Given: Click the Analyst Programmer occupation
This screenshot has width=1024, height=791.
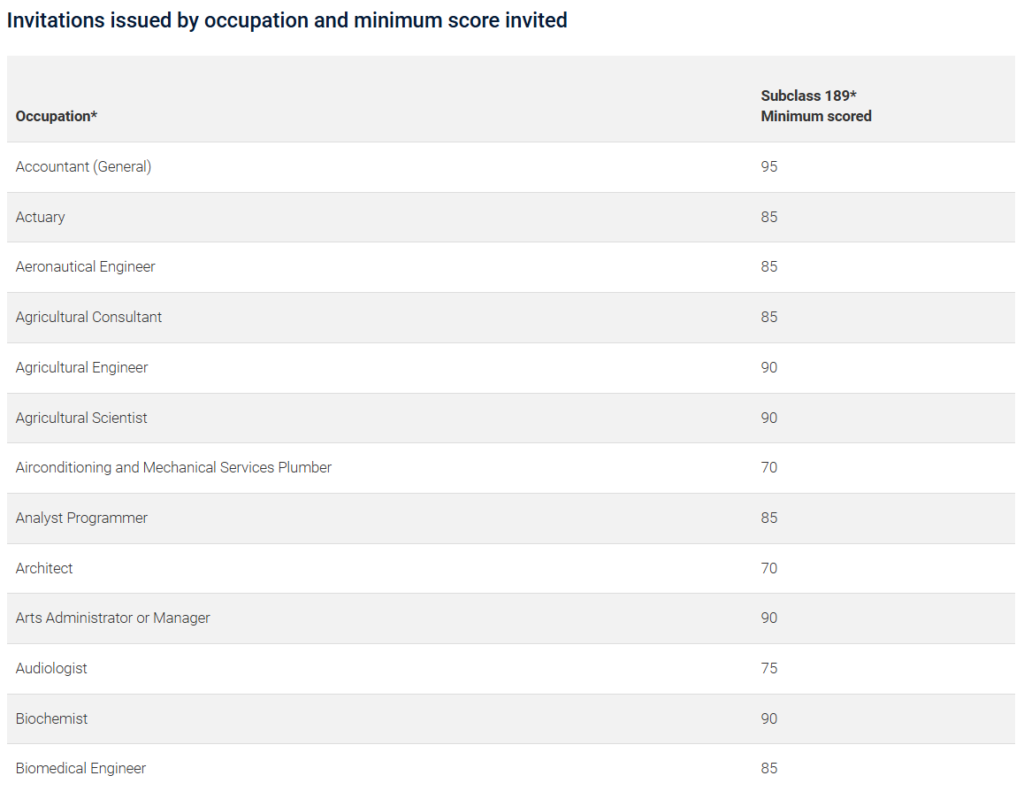Looking at the screenshot, I should click(82, 518).
